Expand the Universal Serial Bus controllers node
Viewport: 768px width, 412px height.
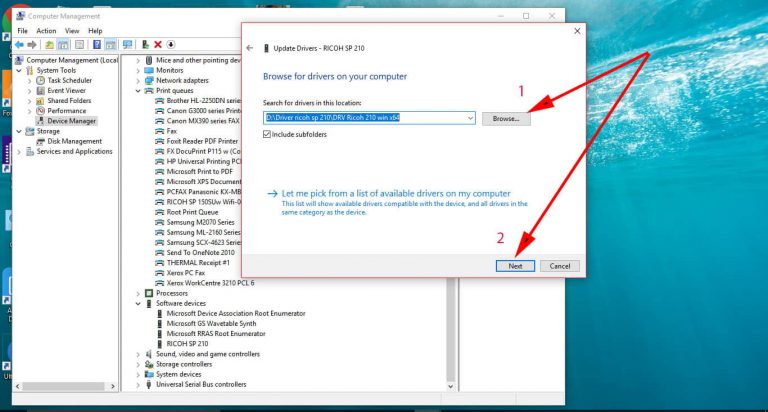pos(138,384)
